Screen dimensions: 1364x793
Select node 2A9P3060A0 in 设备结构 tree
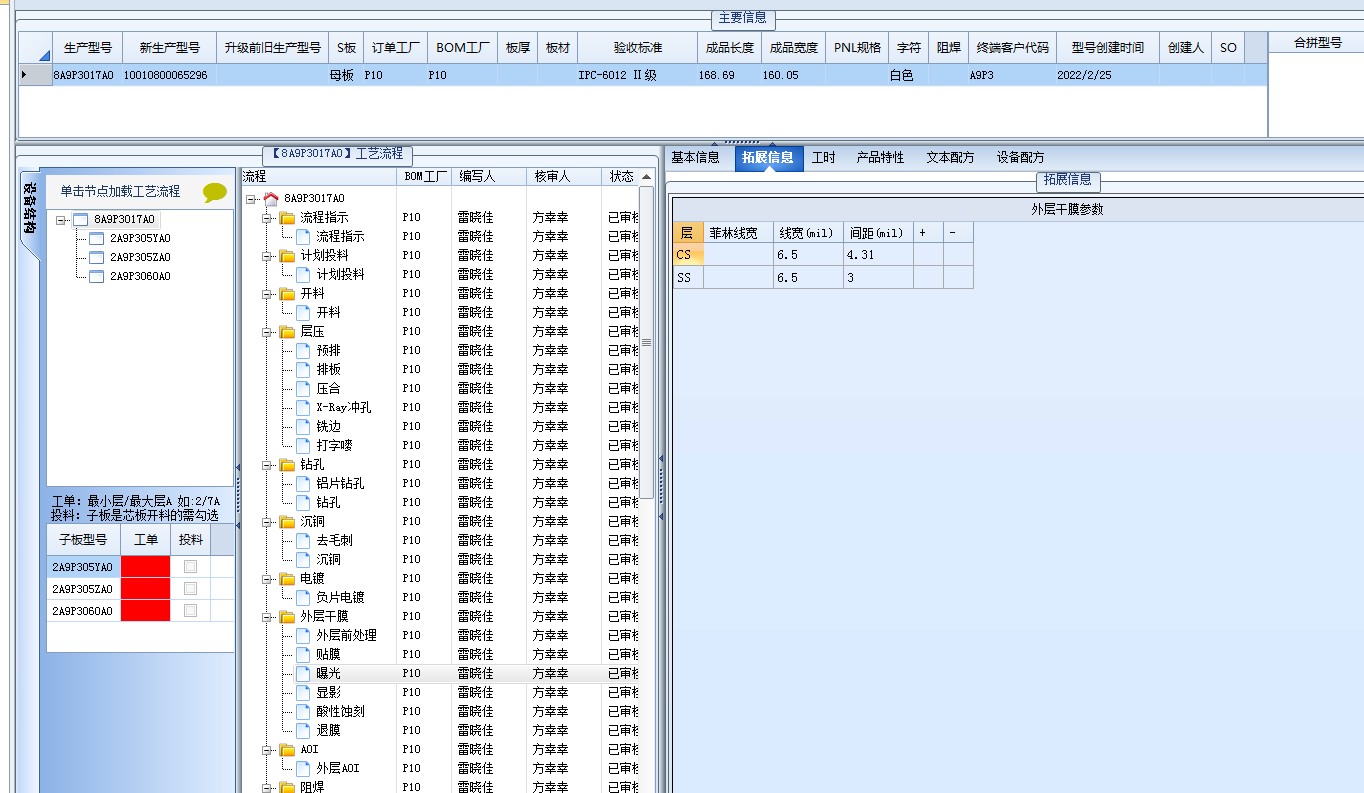[140, 277]
